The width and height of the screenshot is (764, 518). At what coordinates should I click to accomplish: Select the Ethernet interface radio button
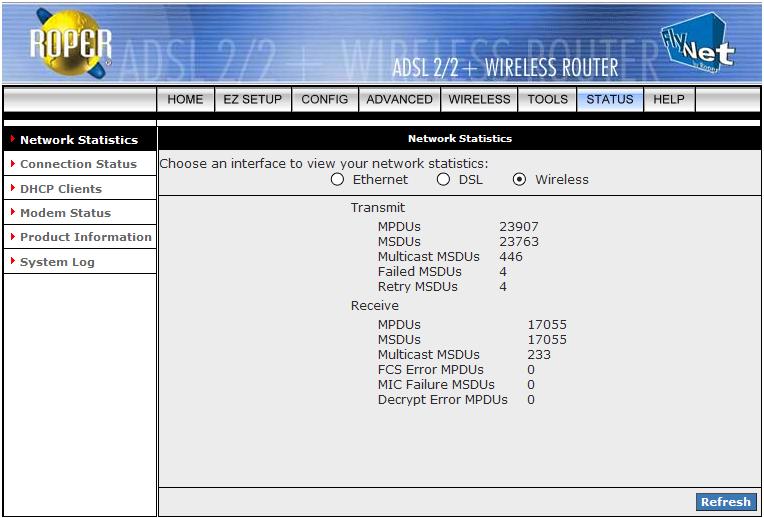pyautogui.click(x=337, y=180)
